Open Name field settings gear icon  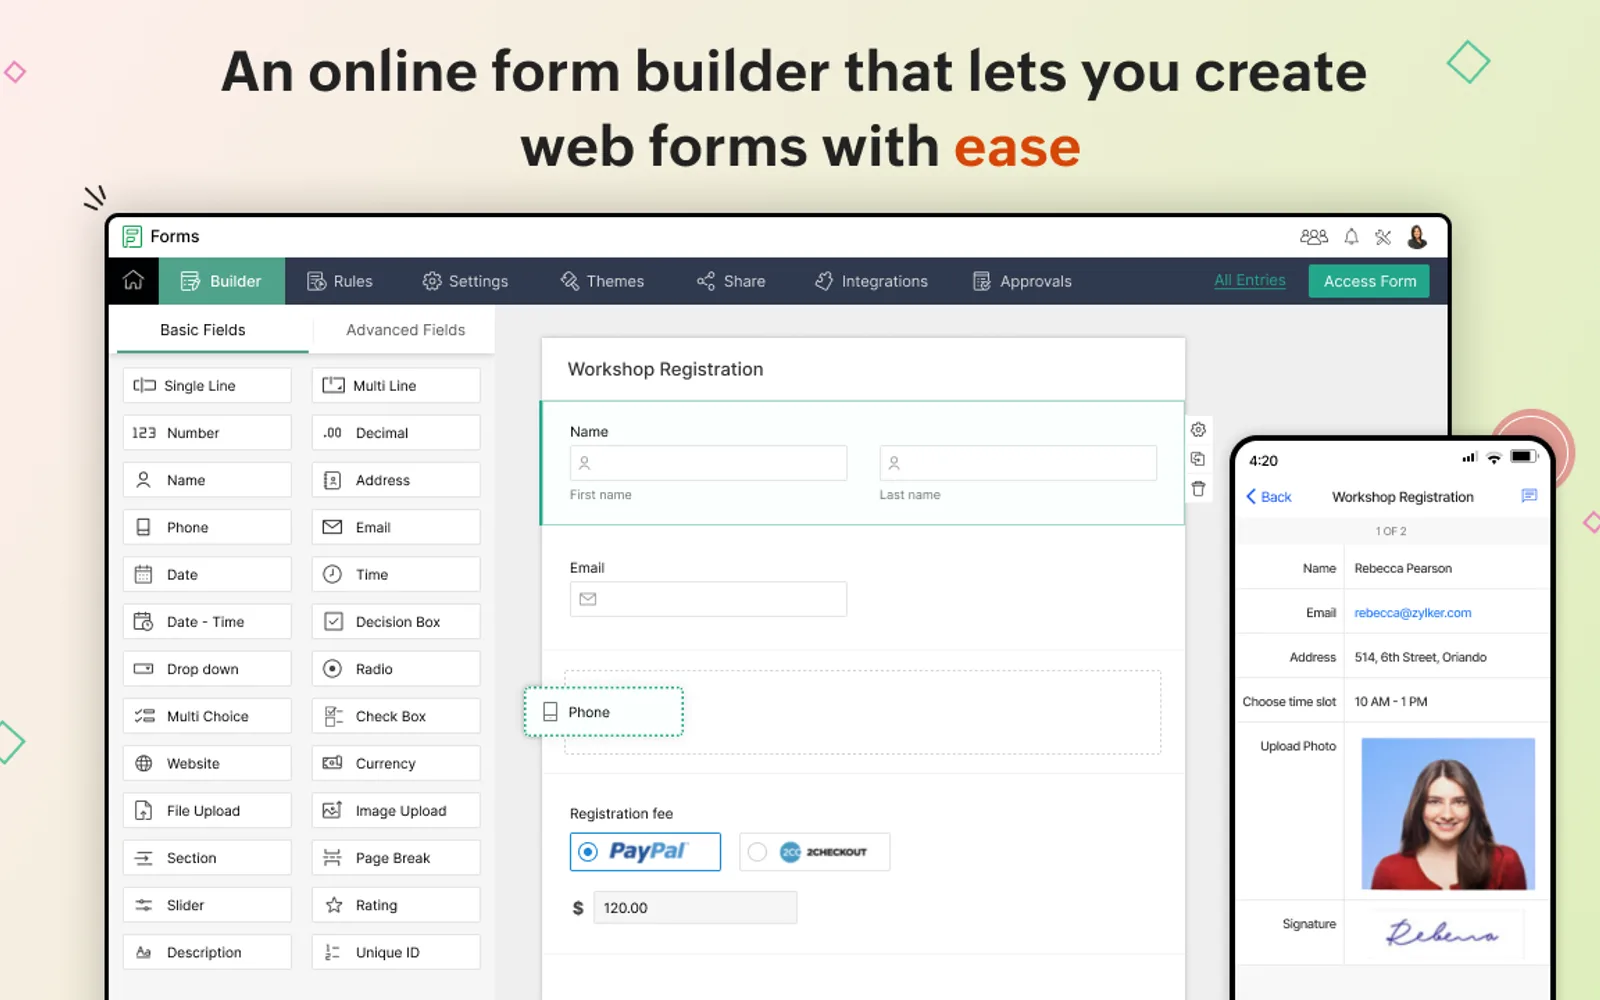(x=1198, y=430)
